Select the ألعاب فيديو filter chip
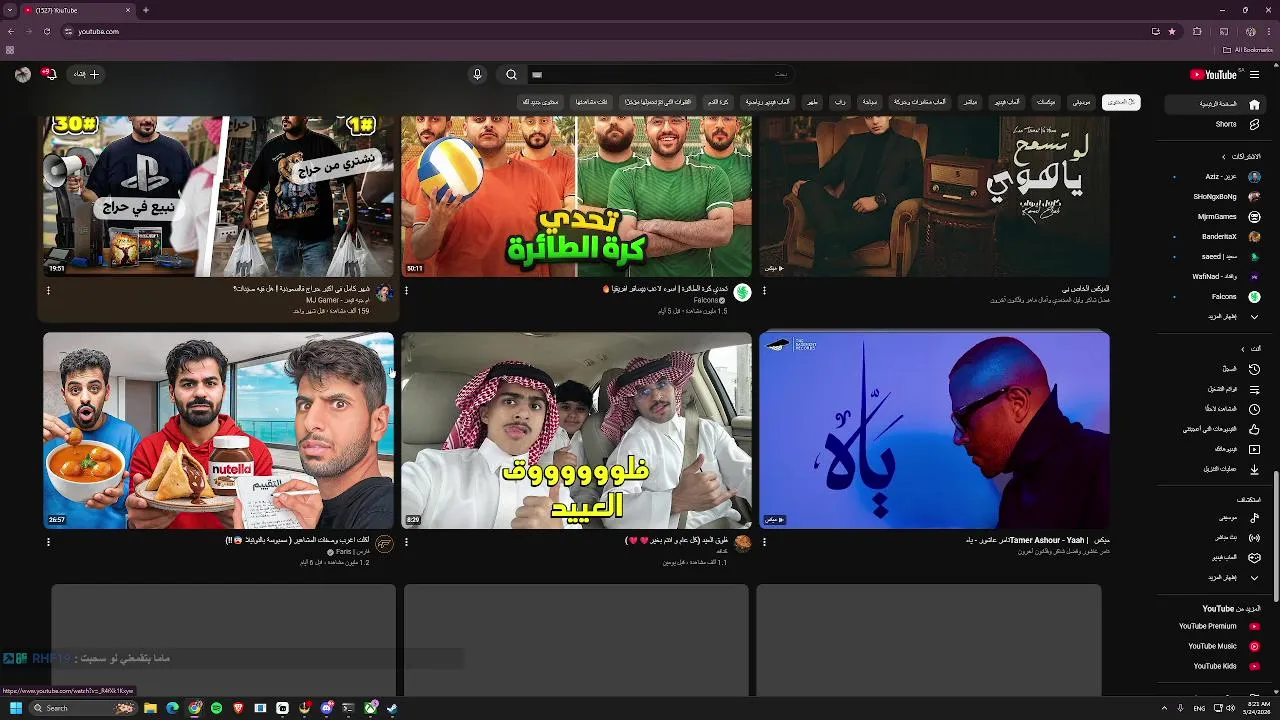Viewport: 1280px width, 720px height. (1007, 102)
